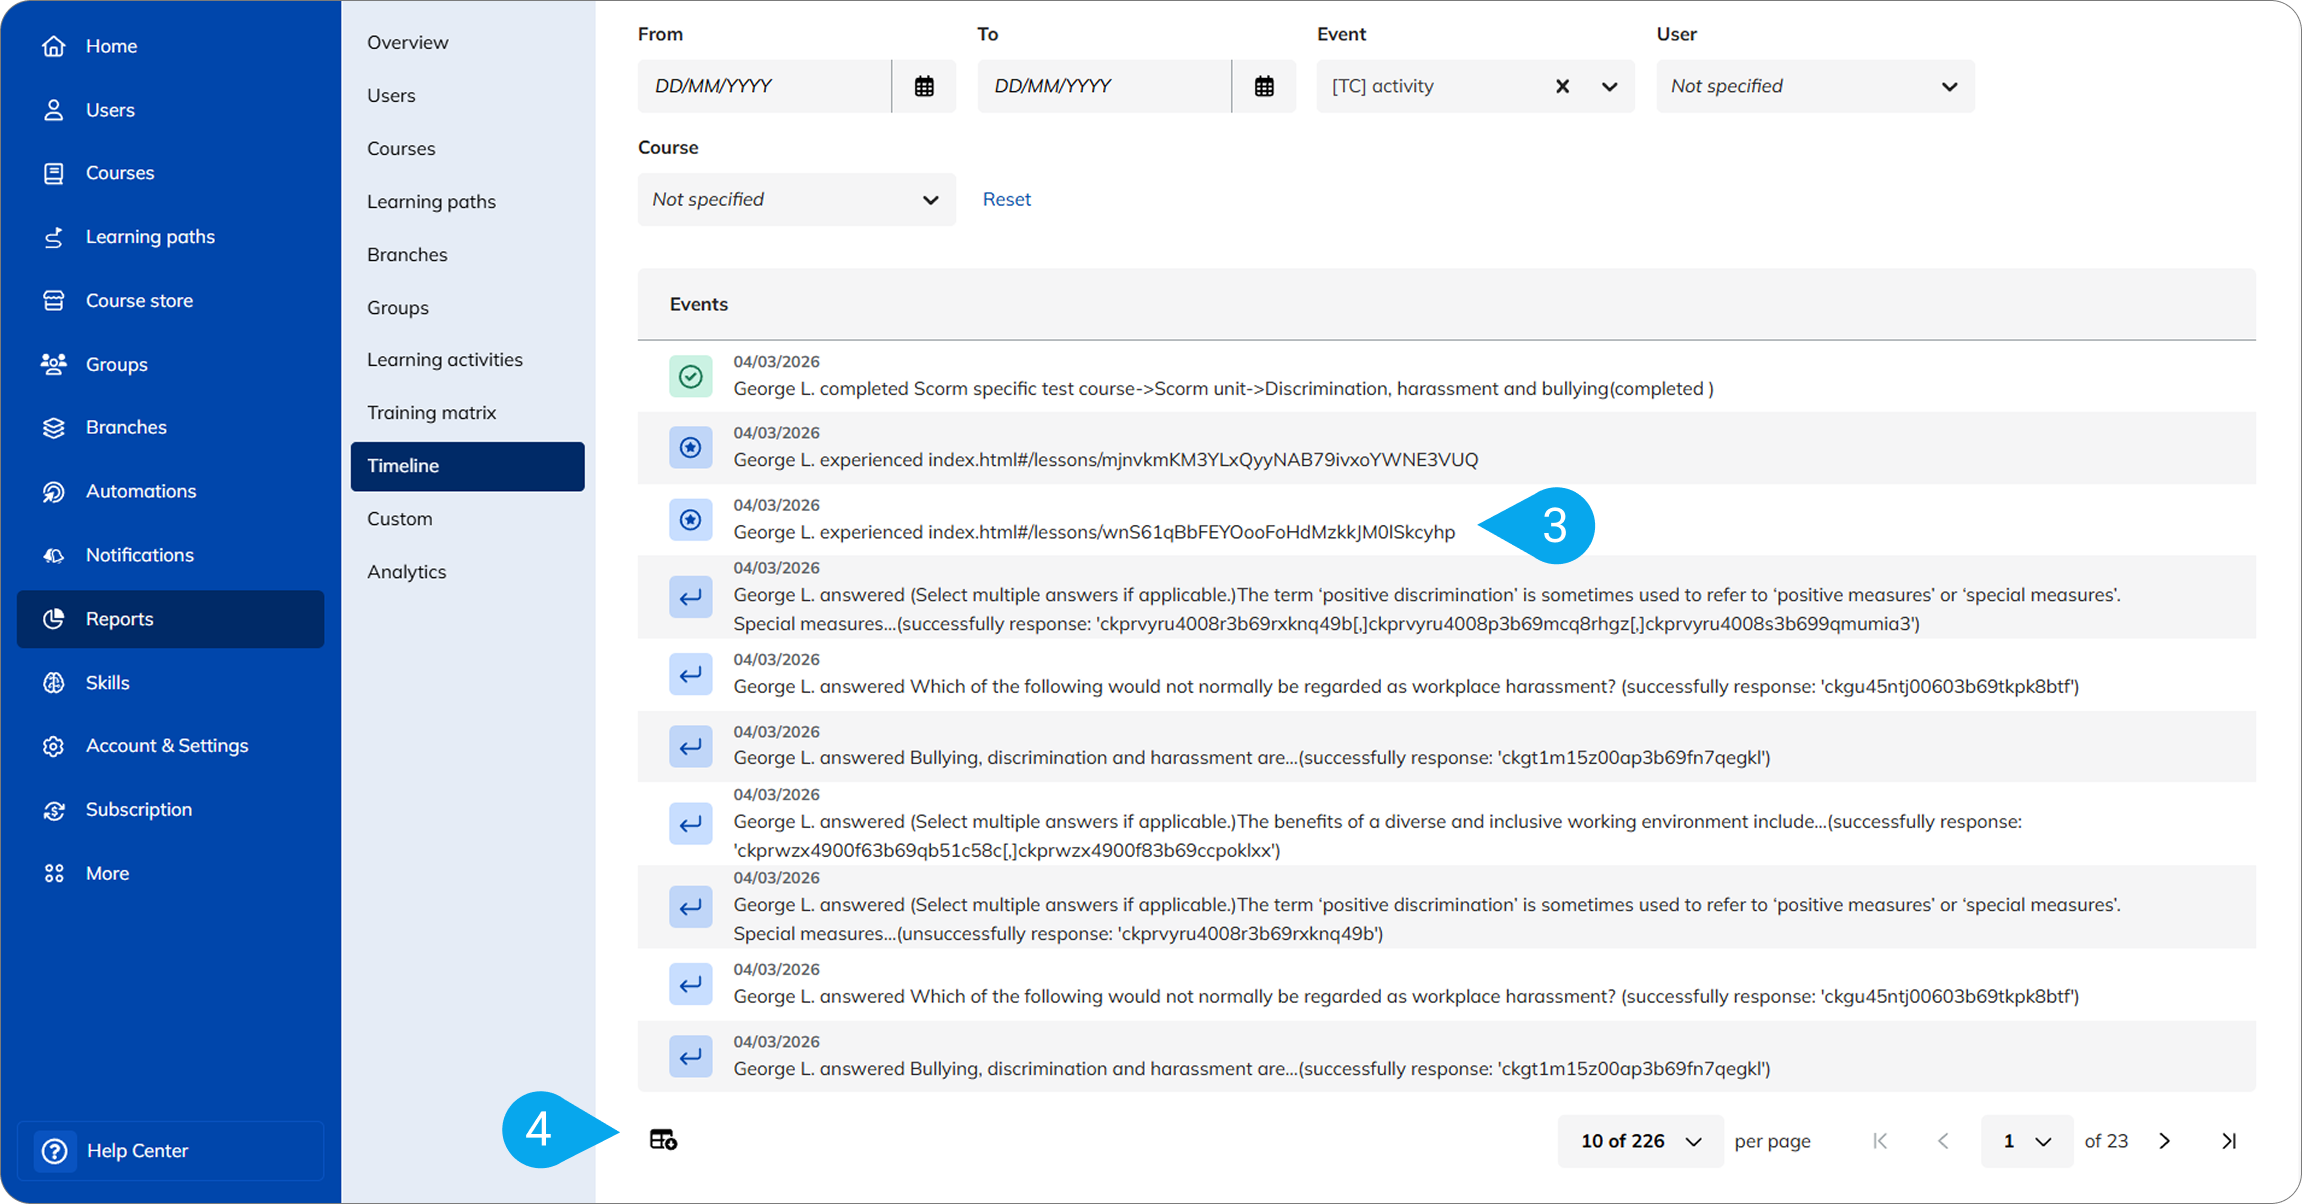Viewport: 2302px width, 1204px height.
Task: Open the To date calendar picker
Action: pyautogui.click(x=1264, y=86)
